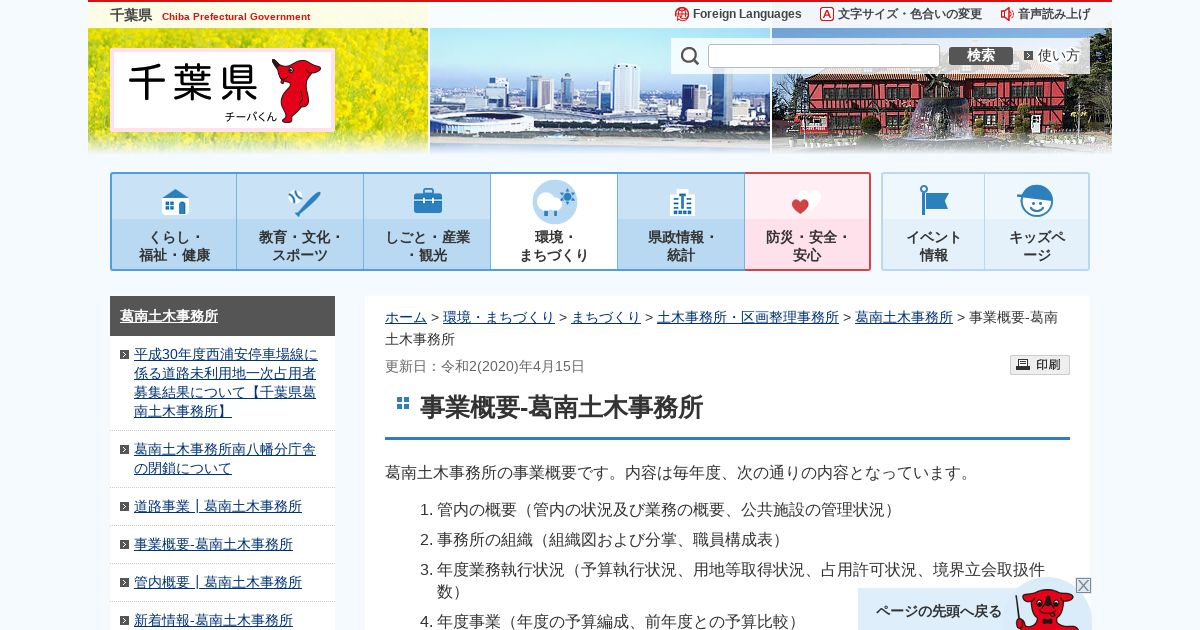1200x630 pixels.
Task: Click list item 年度業務執行状況
Action: [741, 580]
